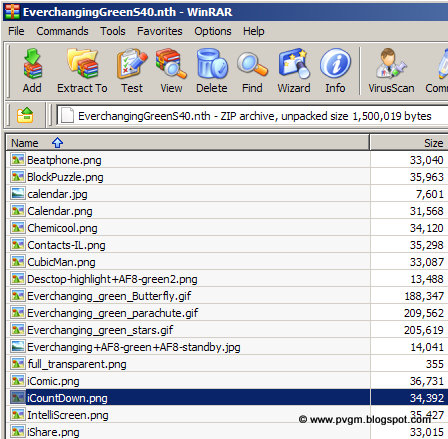
Task: Click the Everchanging_green_stars.gif file icon
Action: 18,329
